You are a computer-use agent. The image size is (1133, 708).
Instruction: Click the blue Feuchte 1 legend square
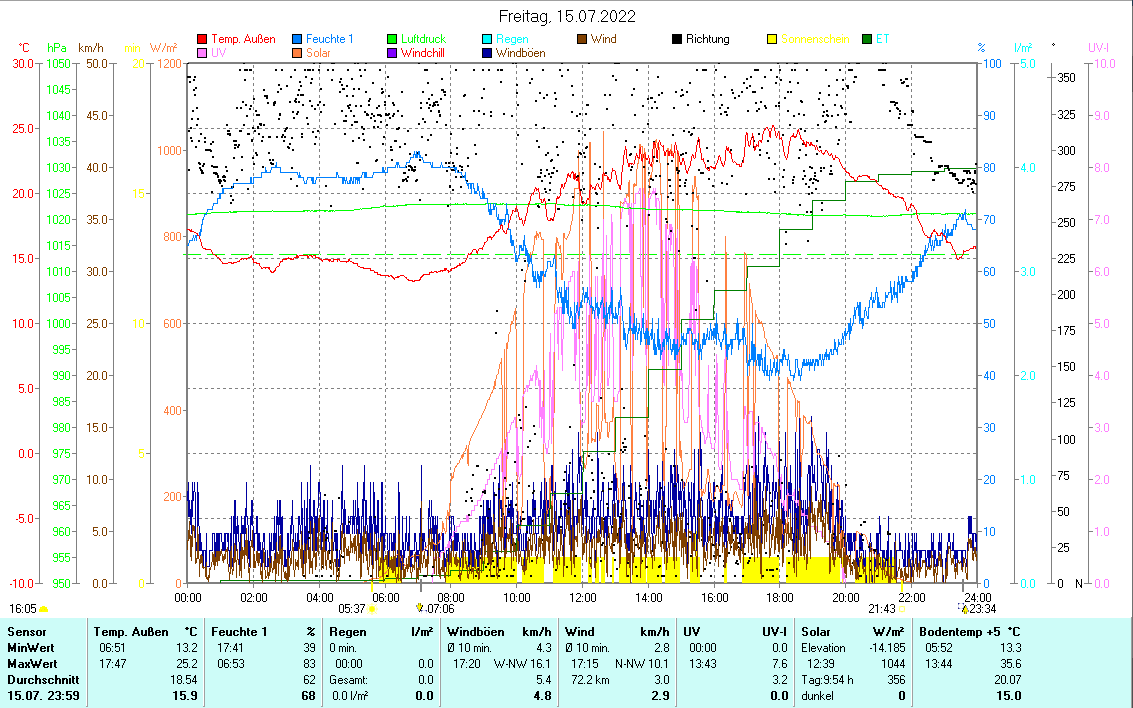[x=298, y=40]
